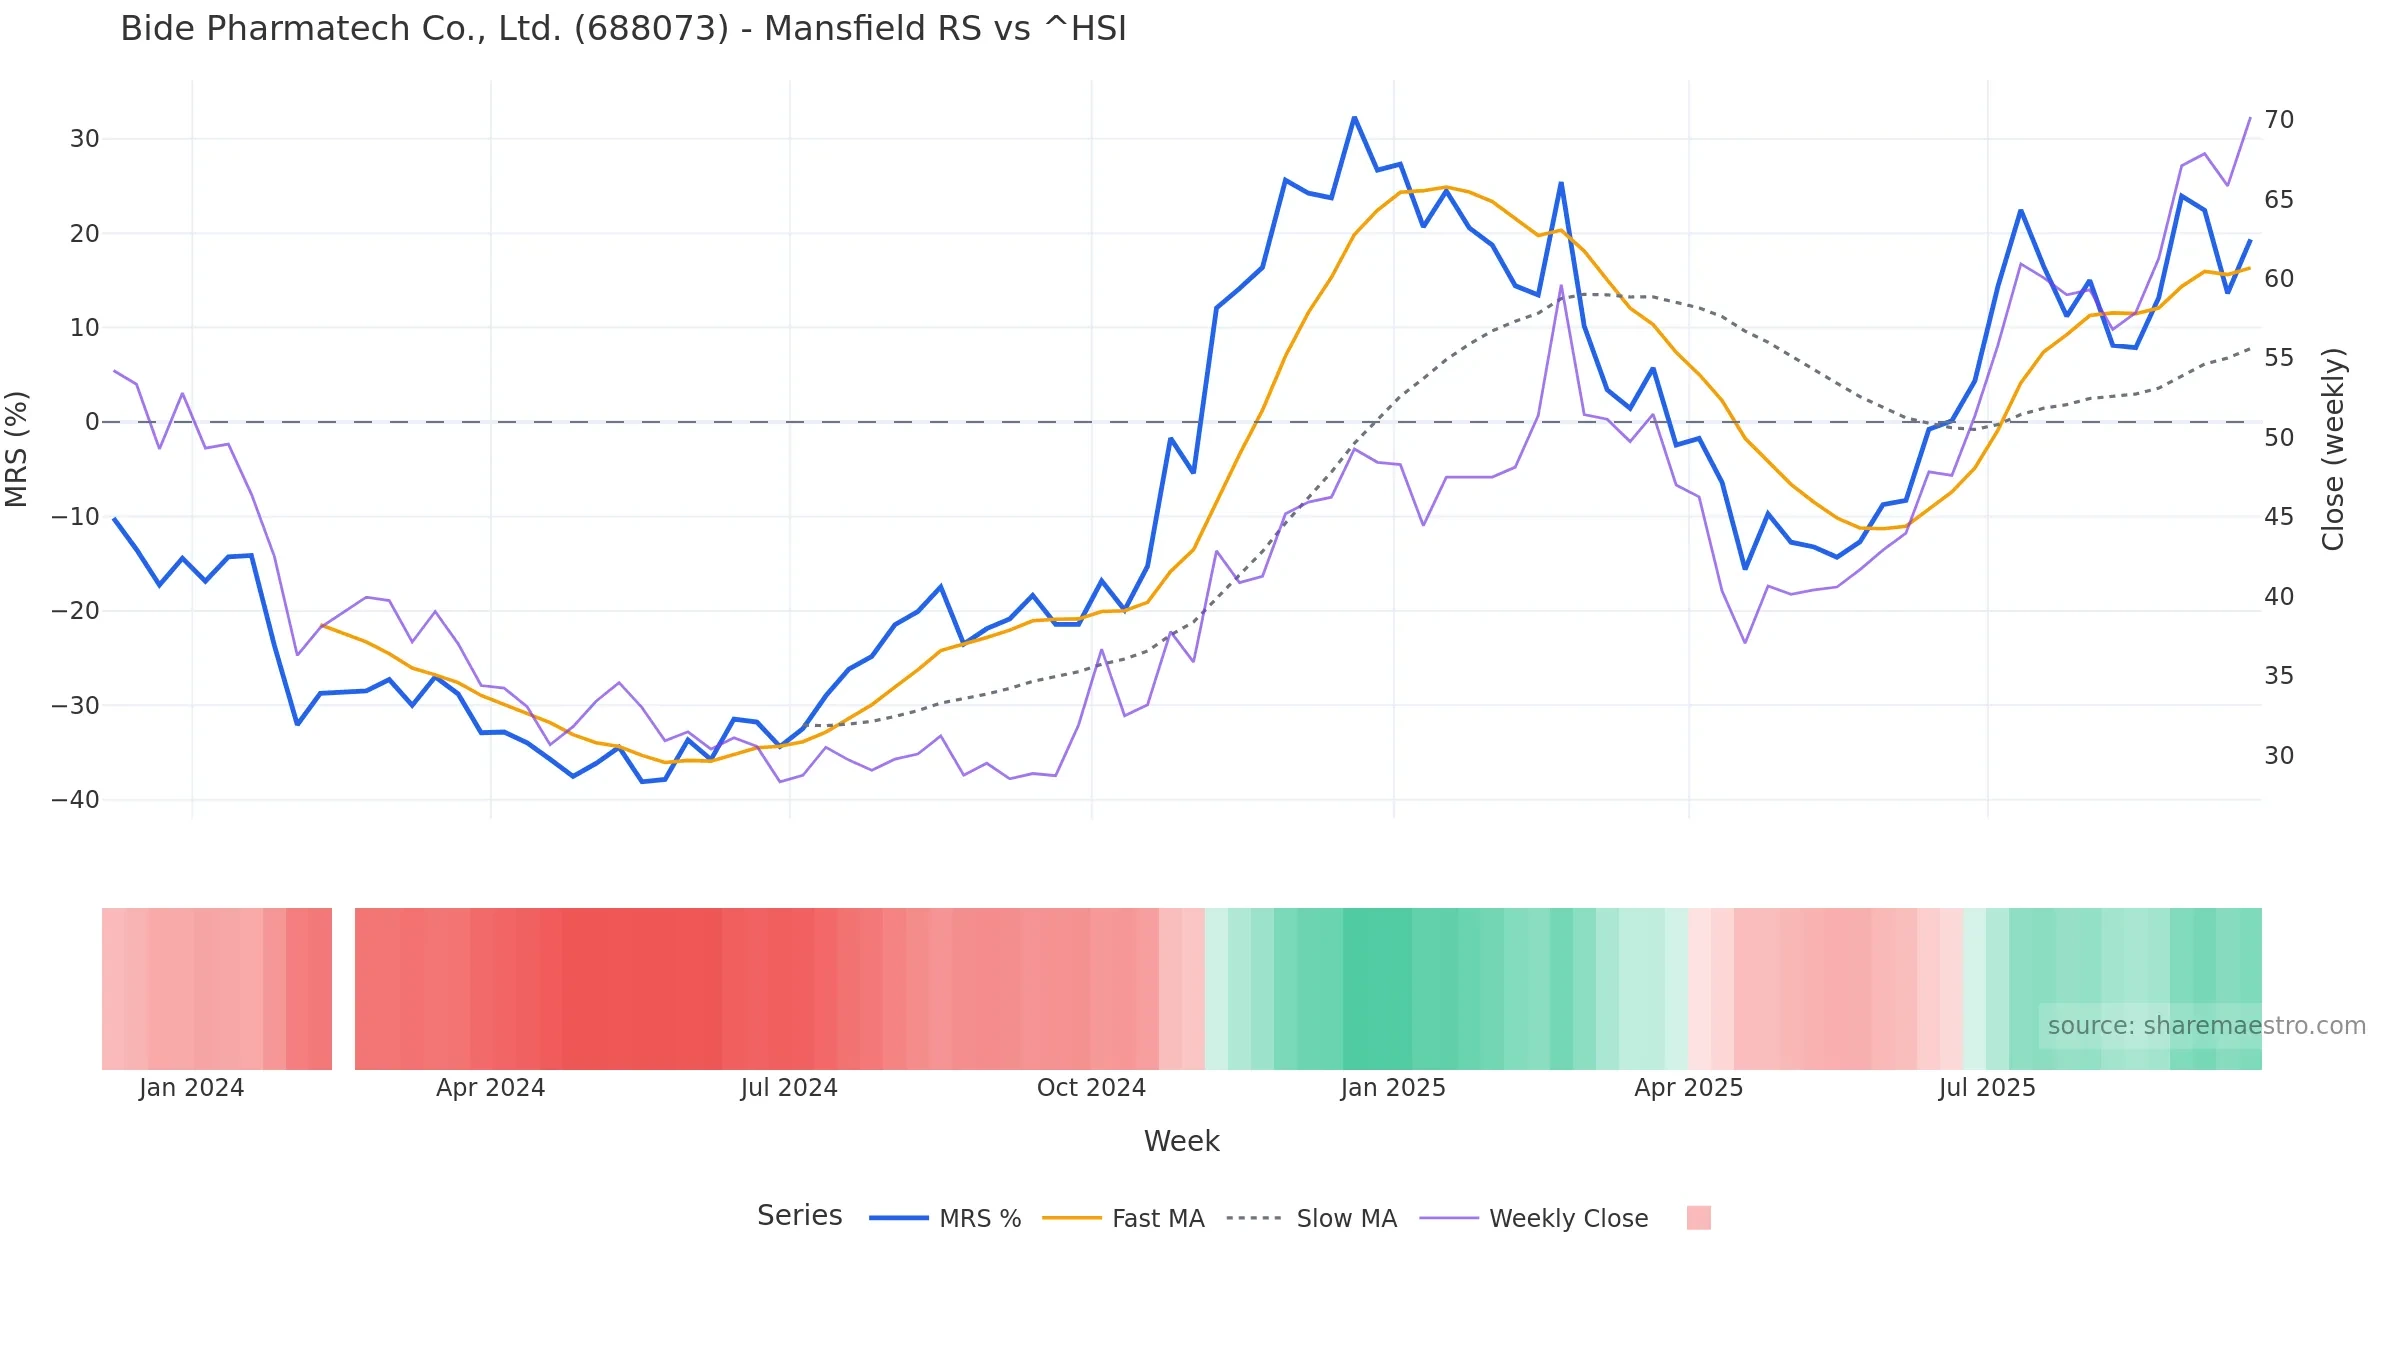Click the 'Apr 2025' axis tick label

[1688, 1088]
